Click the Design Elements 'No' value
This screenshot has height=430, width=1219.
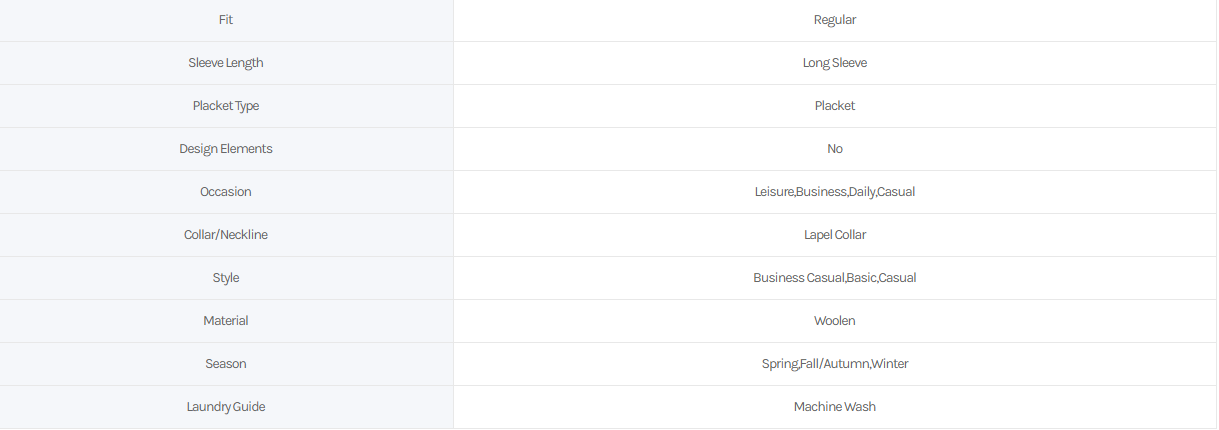point(835,149)
